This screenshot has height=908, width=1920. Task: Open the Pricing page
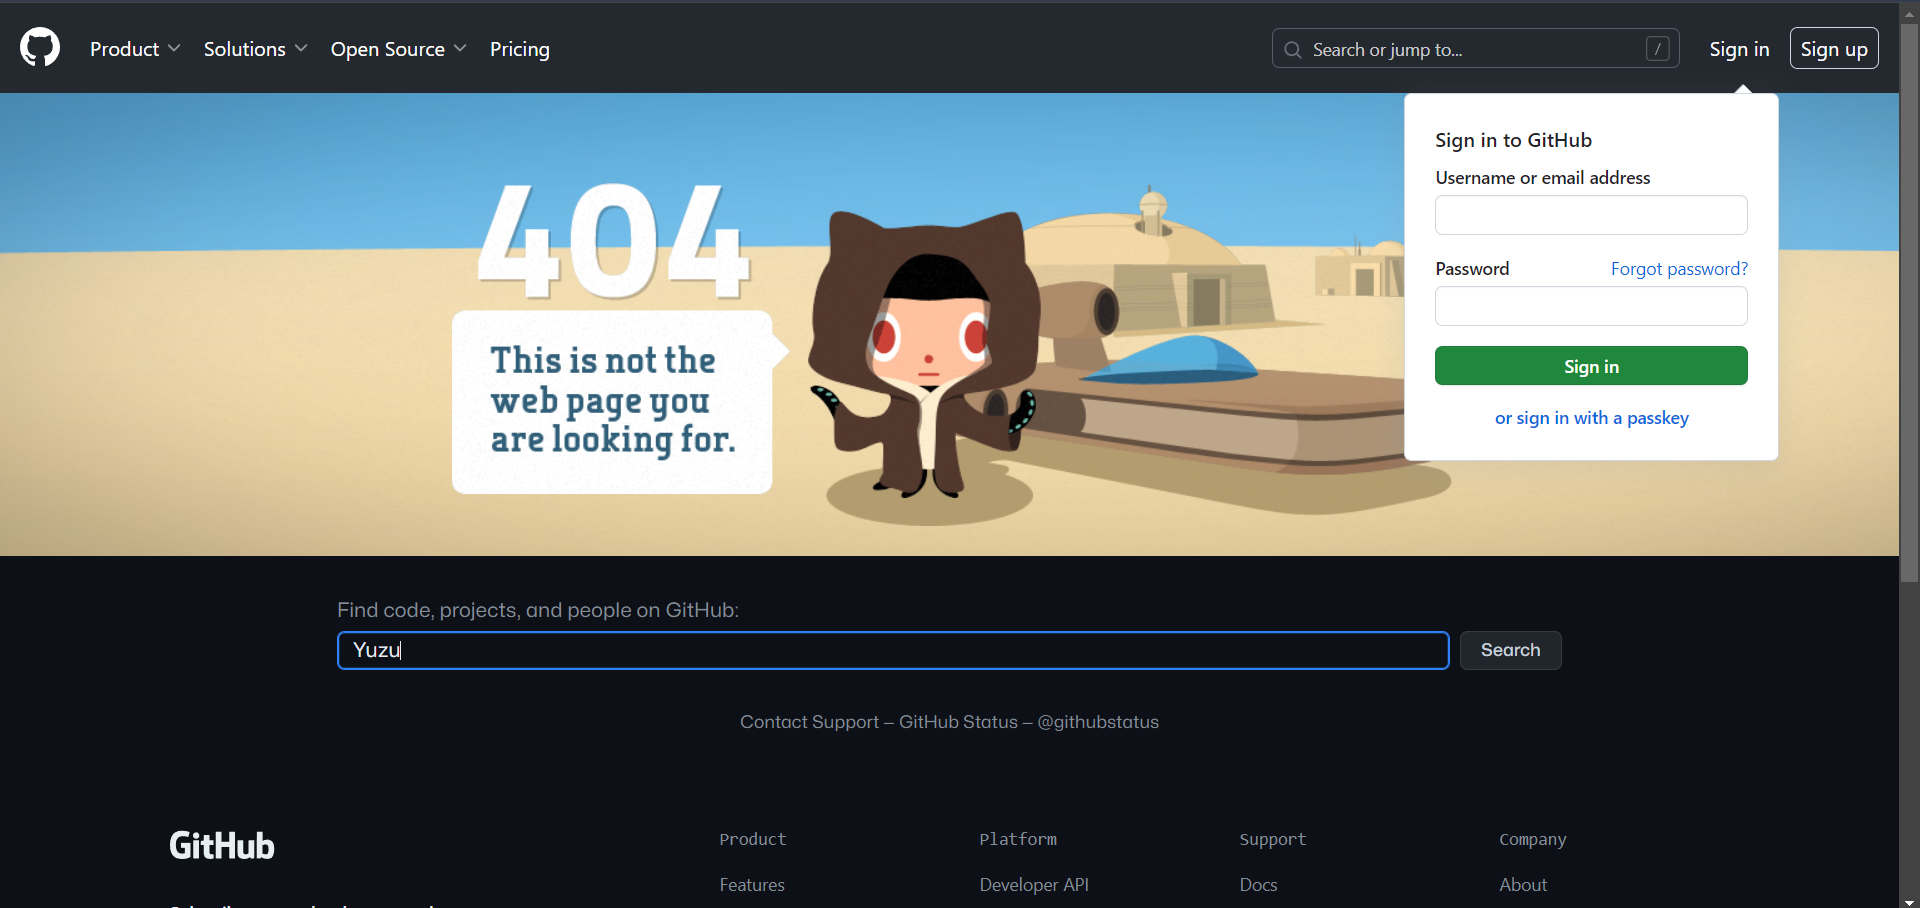click(x=520, y=49)
